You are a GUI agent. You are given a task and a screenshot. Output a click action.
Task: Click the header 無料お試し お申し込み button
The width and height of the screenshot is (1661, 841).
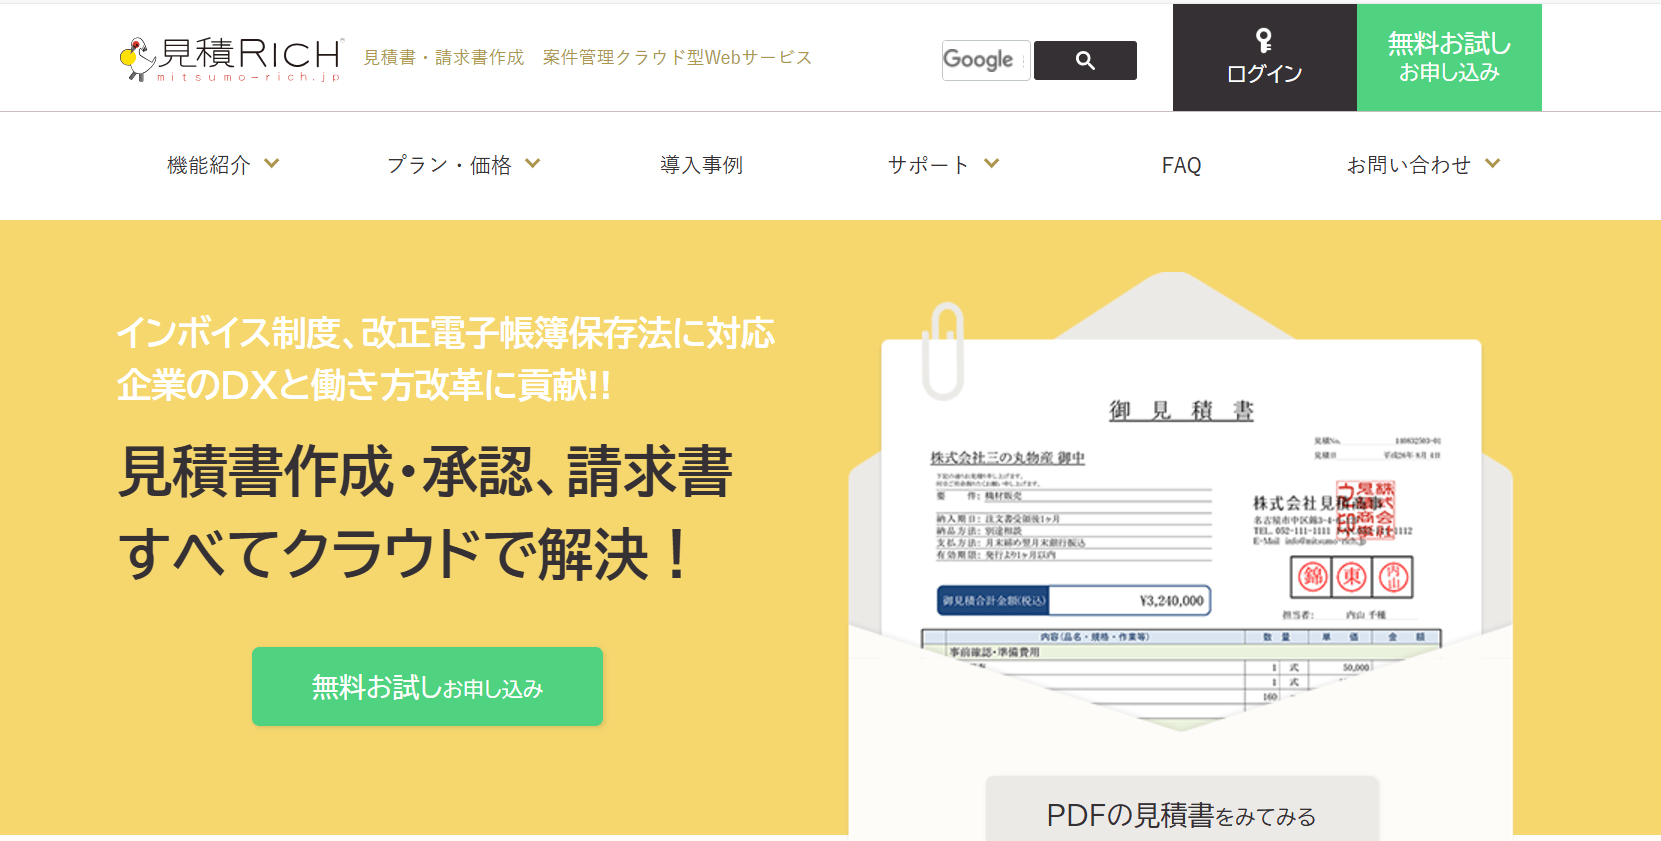(x=1449, y=57)
